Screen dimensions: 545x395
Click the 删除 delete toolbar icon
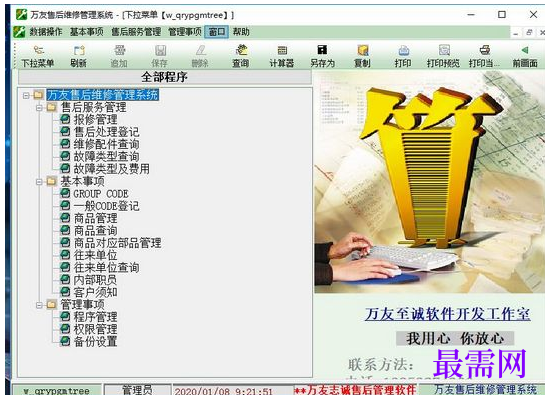tap(200, 56)
